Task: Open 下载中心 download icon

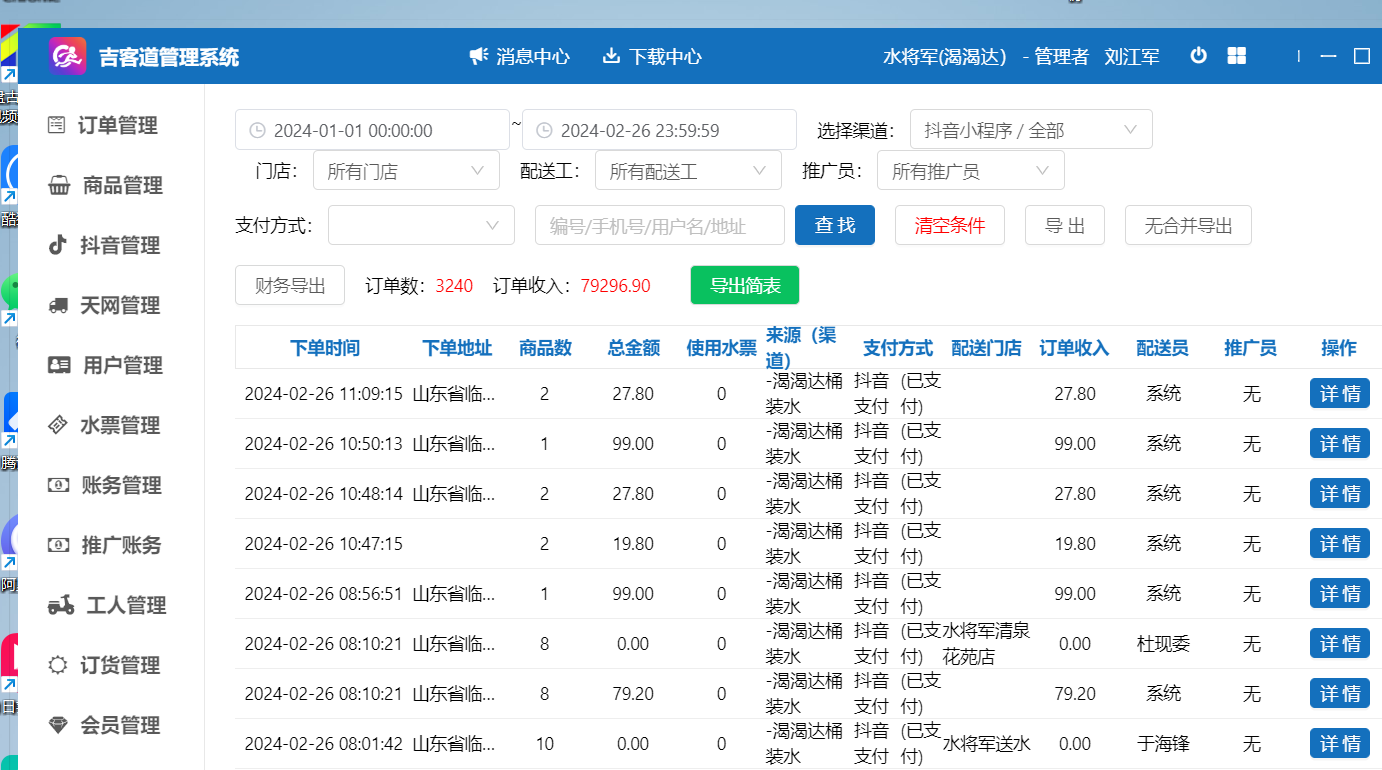Action: click(611, 56)
